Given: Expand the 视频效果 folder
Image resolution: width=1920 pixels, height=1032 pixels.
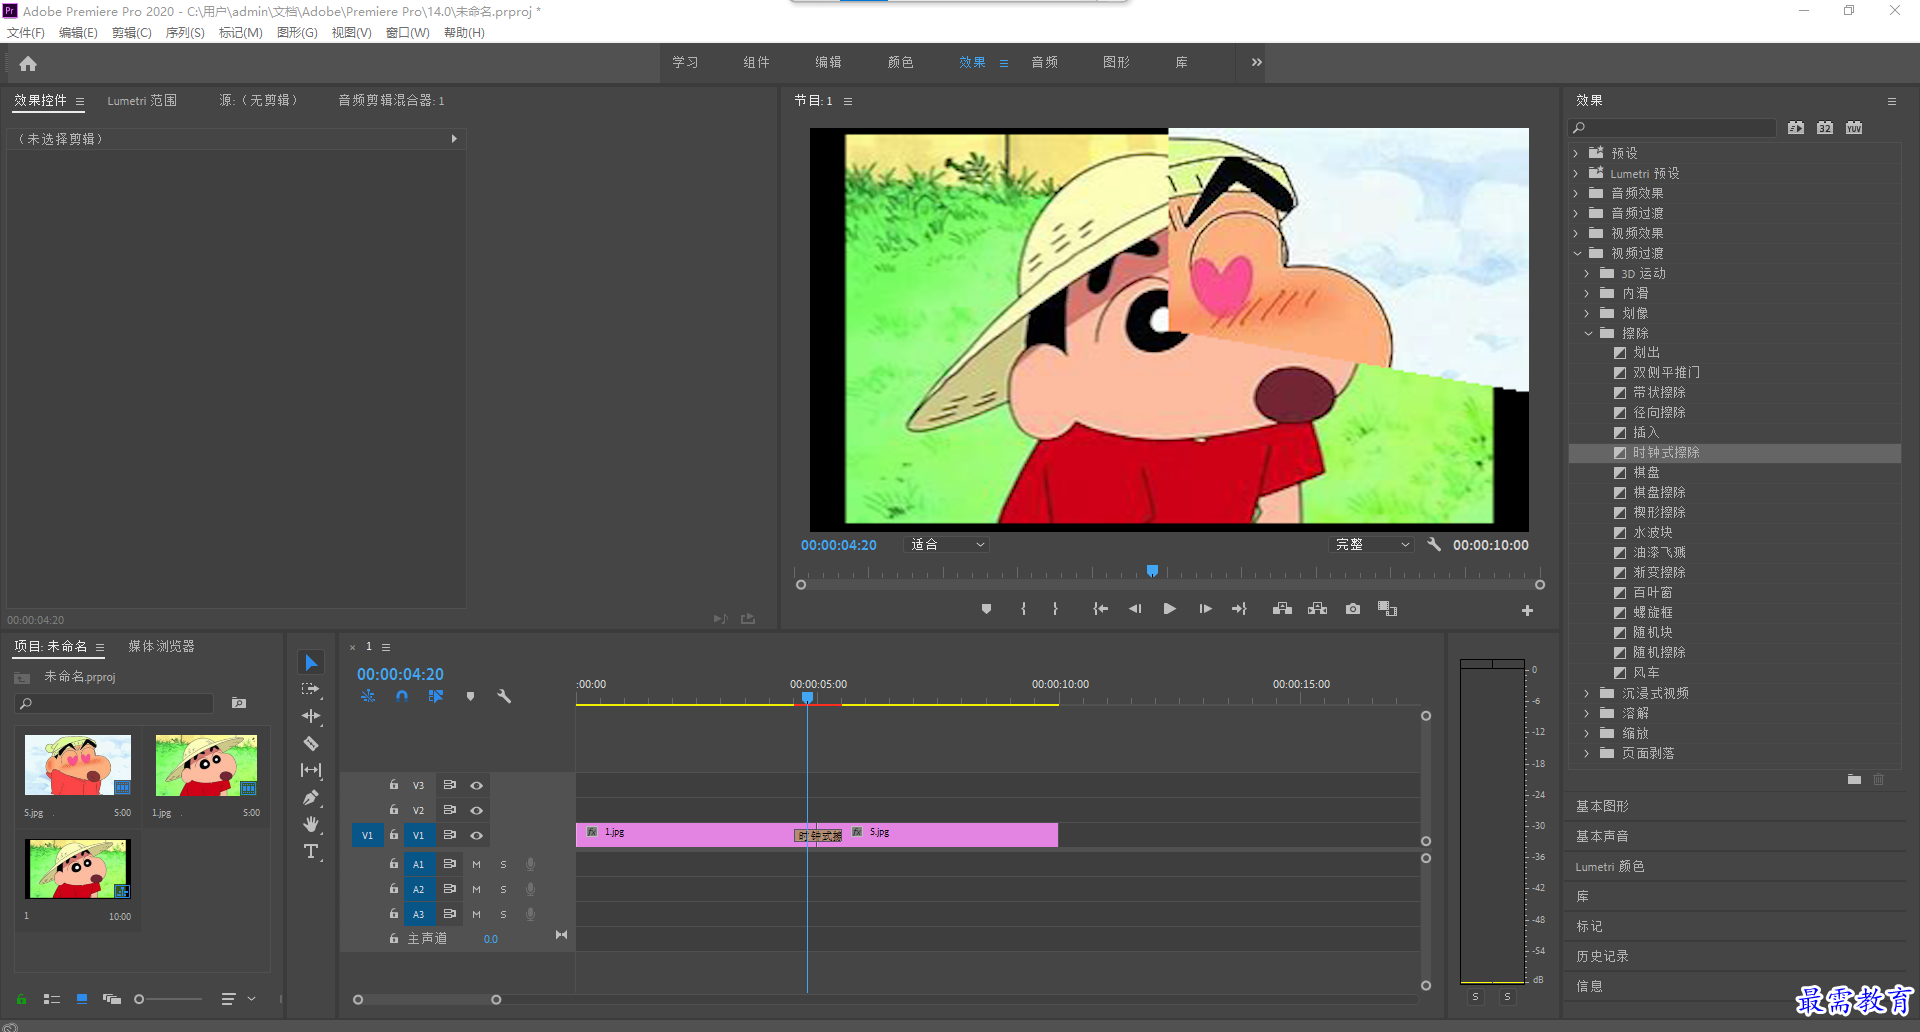Looking at the screenshot, I should click(1576, 234).
